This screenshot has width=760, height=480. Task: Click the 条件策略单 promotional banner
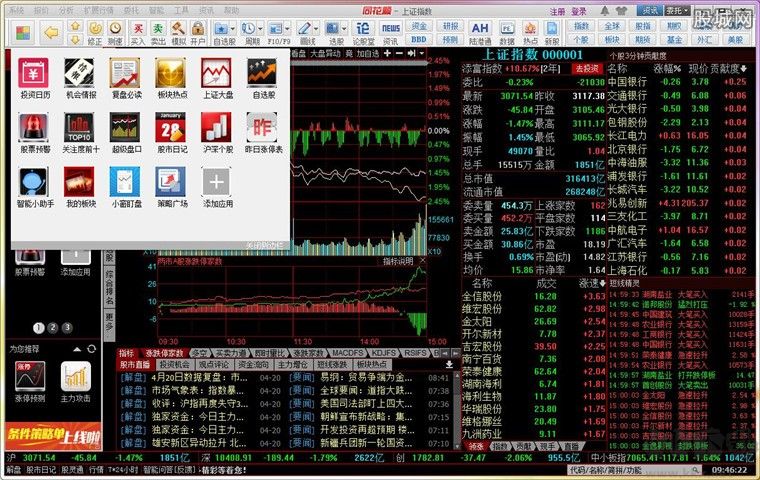pos(53,435)
